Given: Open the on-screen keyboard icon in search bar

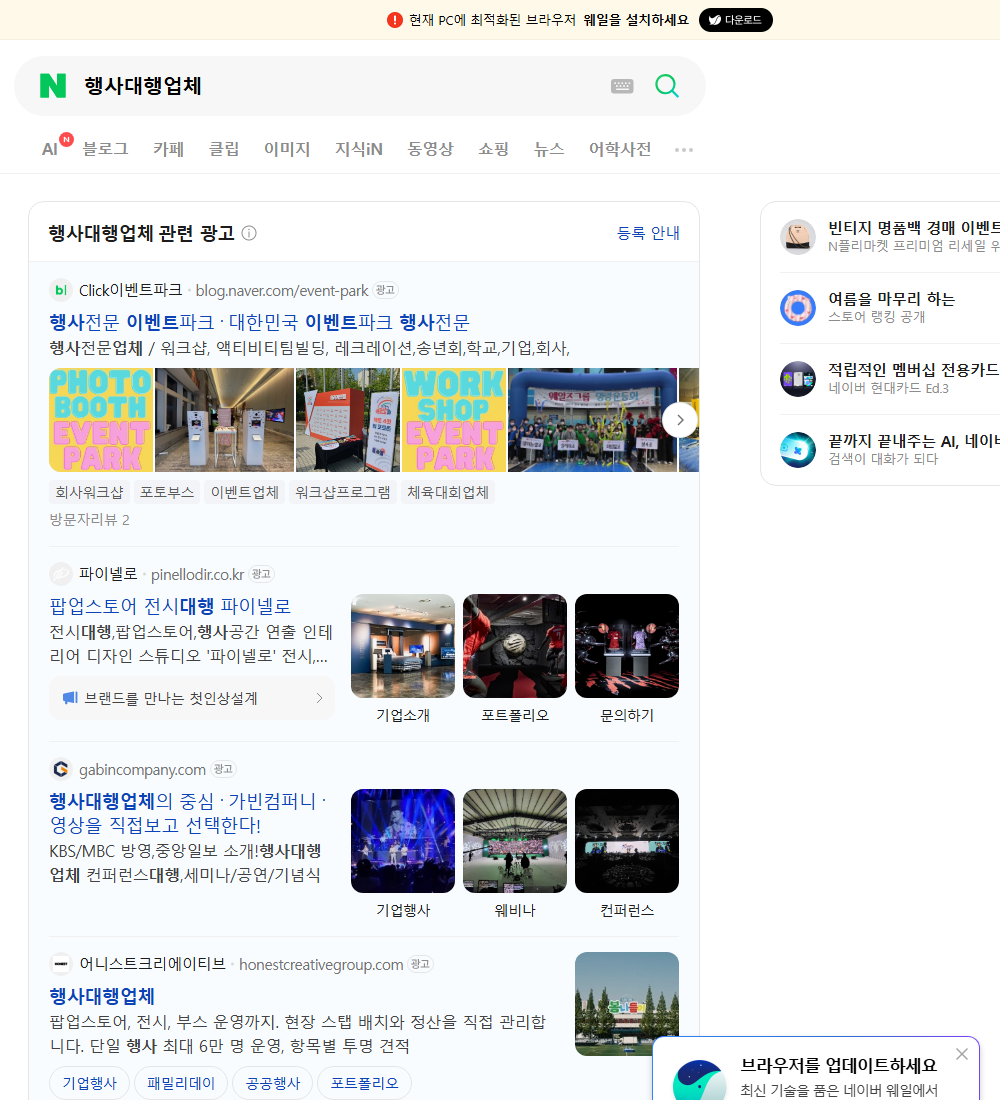Looking at the screenshot, I should pos(622,86).
